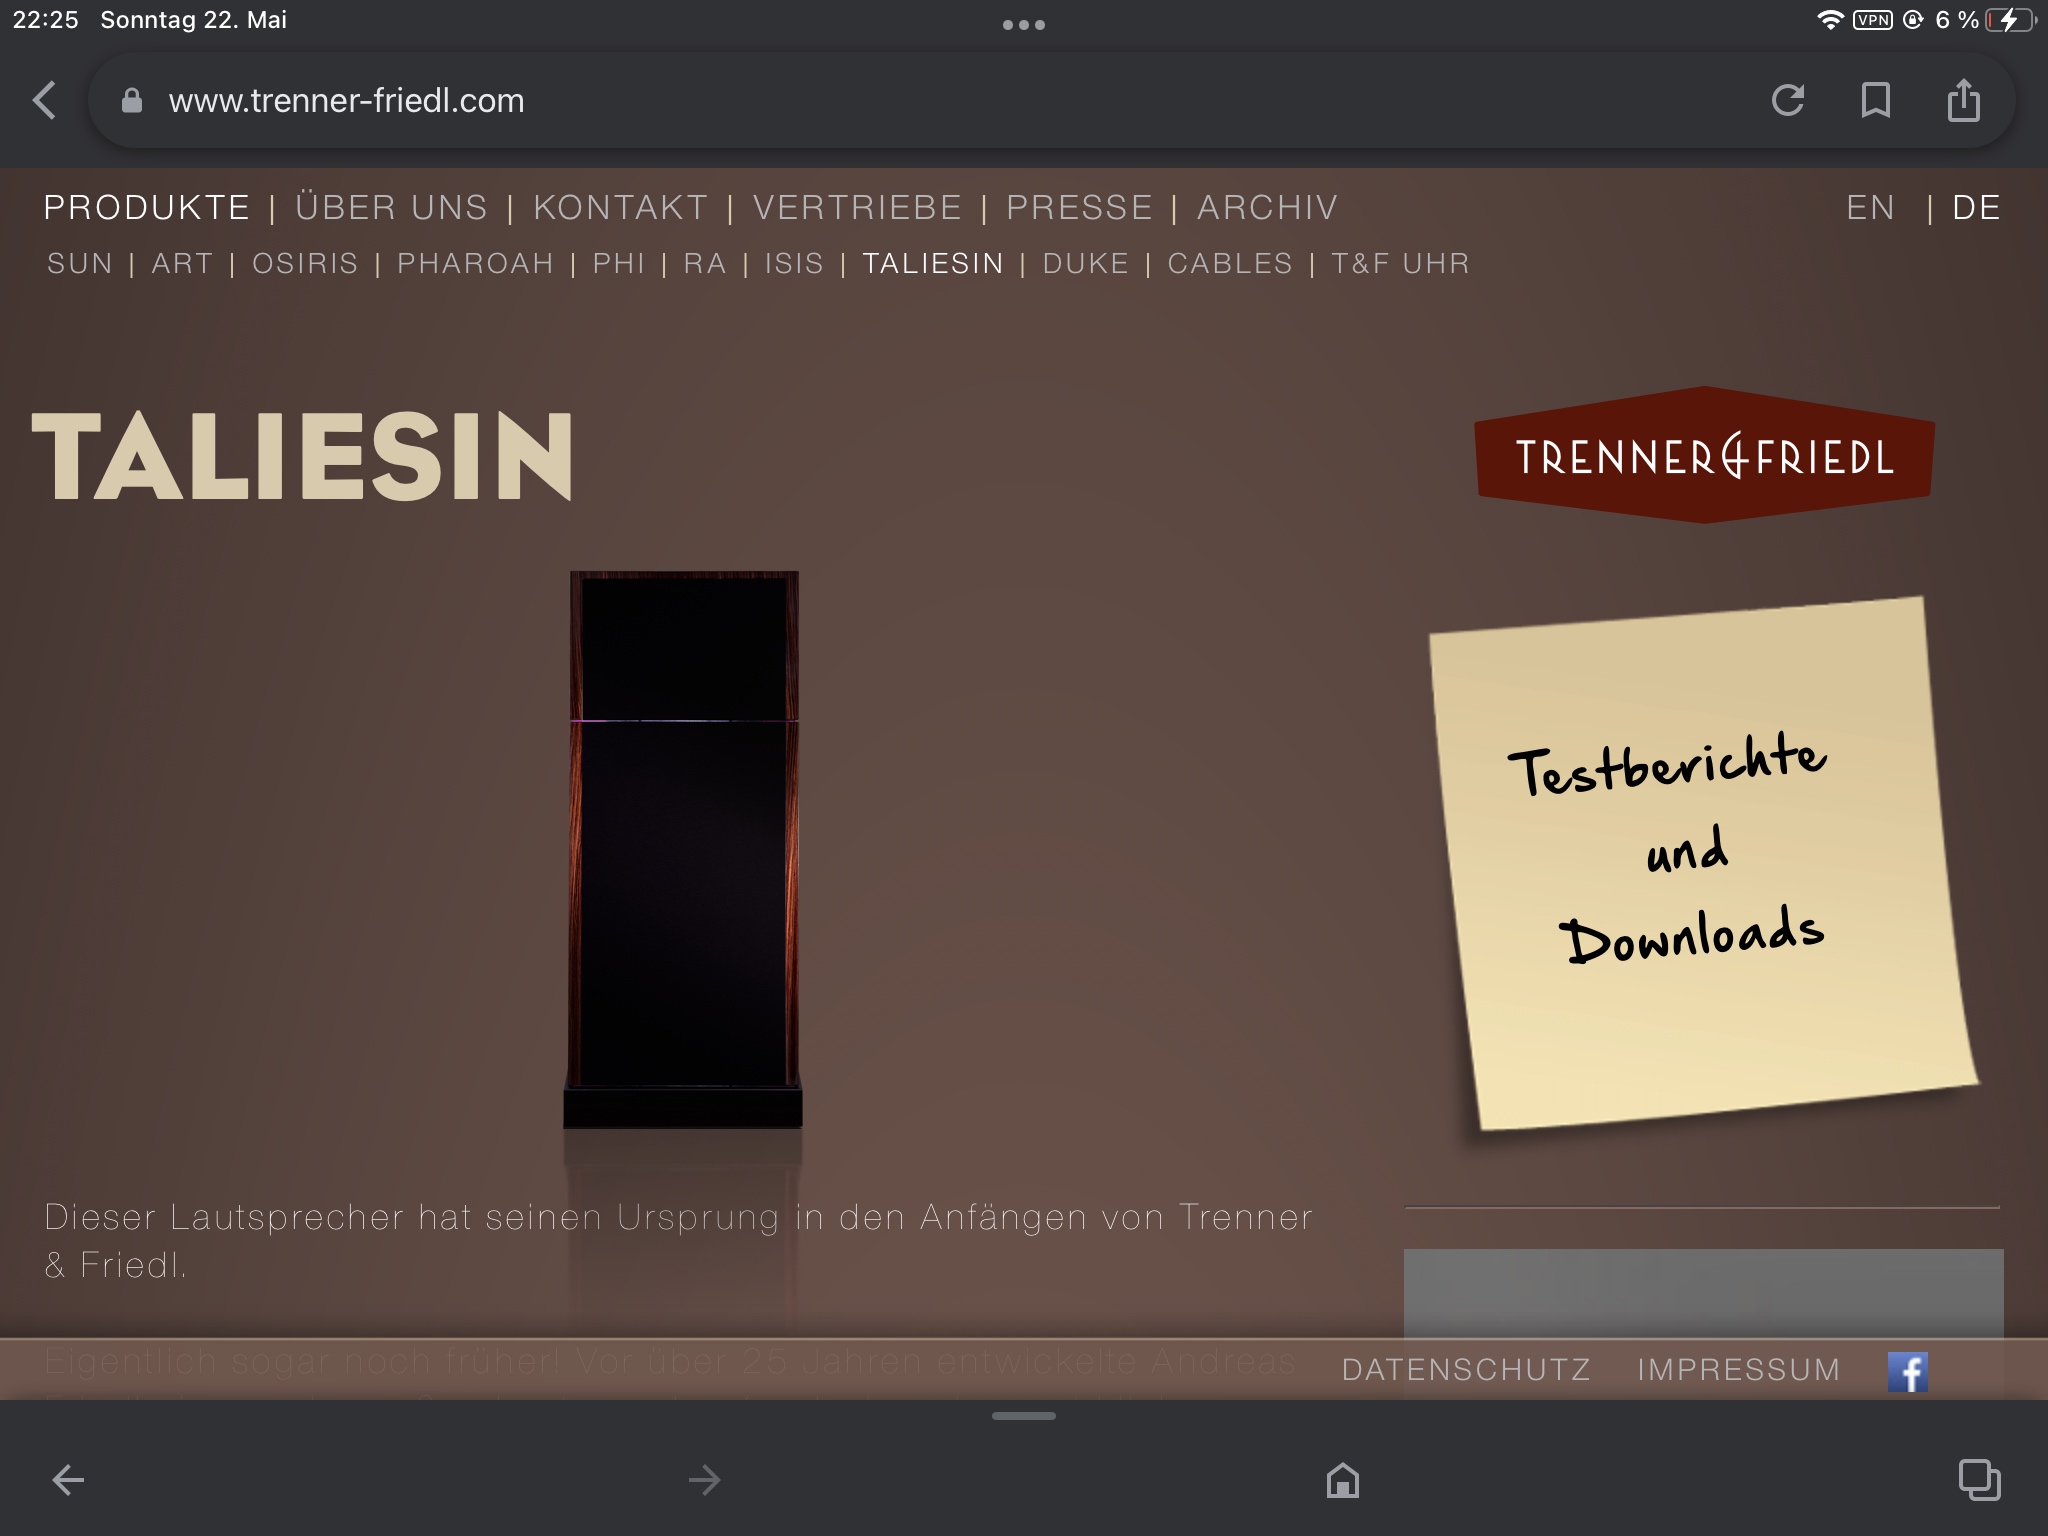Open the DATENSCHUTZ link
This screenshot has width=2048, height=1536.
coord(1466,1370)
